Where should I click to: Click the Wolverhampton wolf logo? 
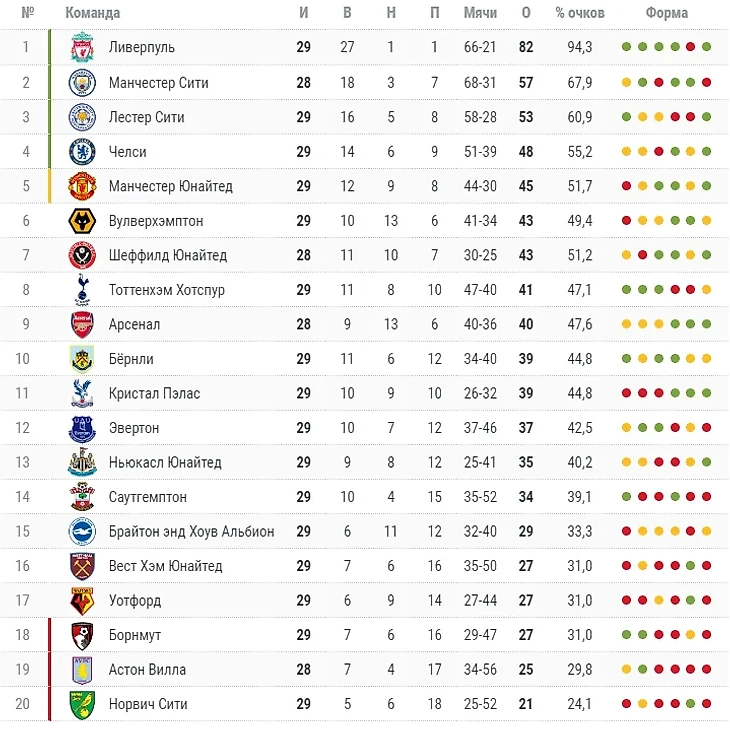pos(81,220)
